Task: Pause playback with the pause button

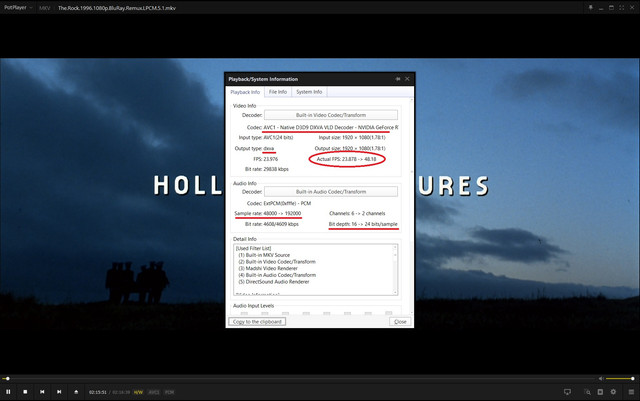Action: (8, 392)
